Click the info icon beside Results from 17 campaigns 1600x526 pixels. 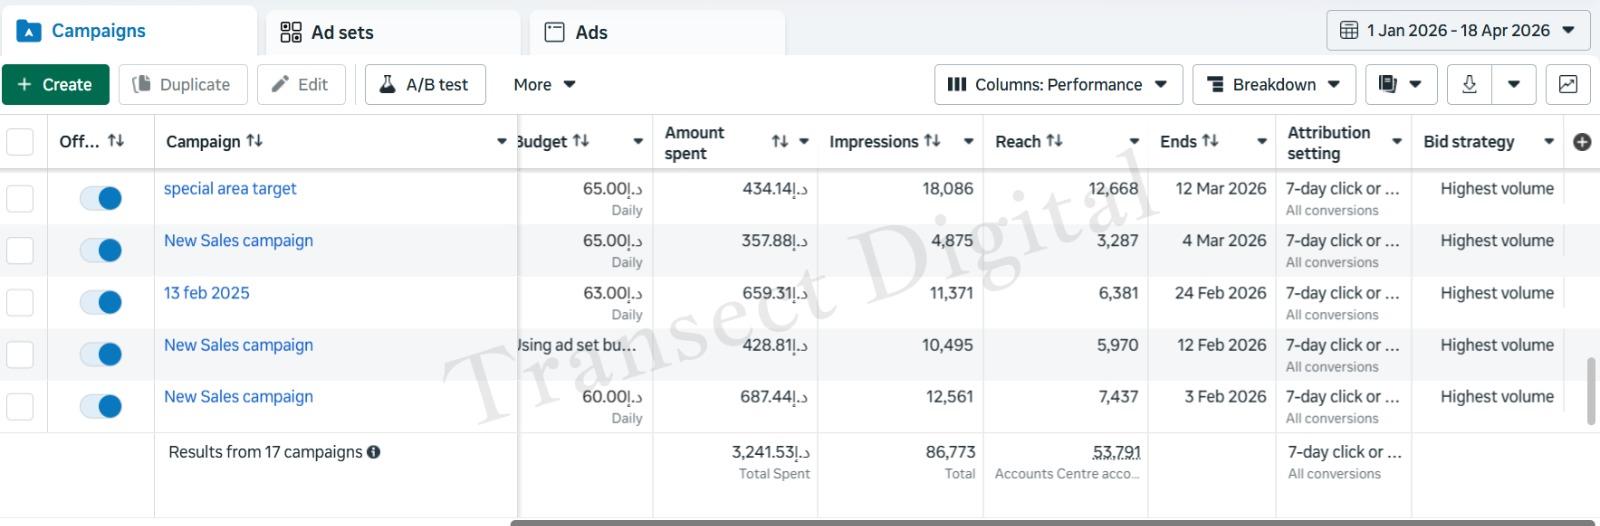(374, 452)
